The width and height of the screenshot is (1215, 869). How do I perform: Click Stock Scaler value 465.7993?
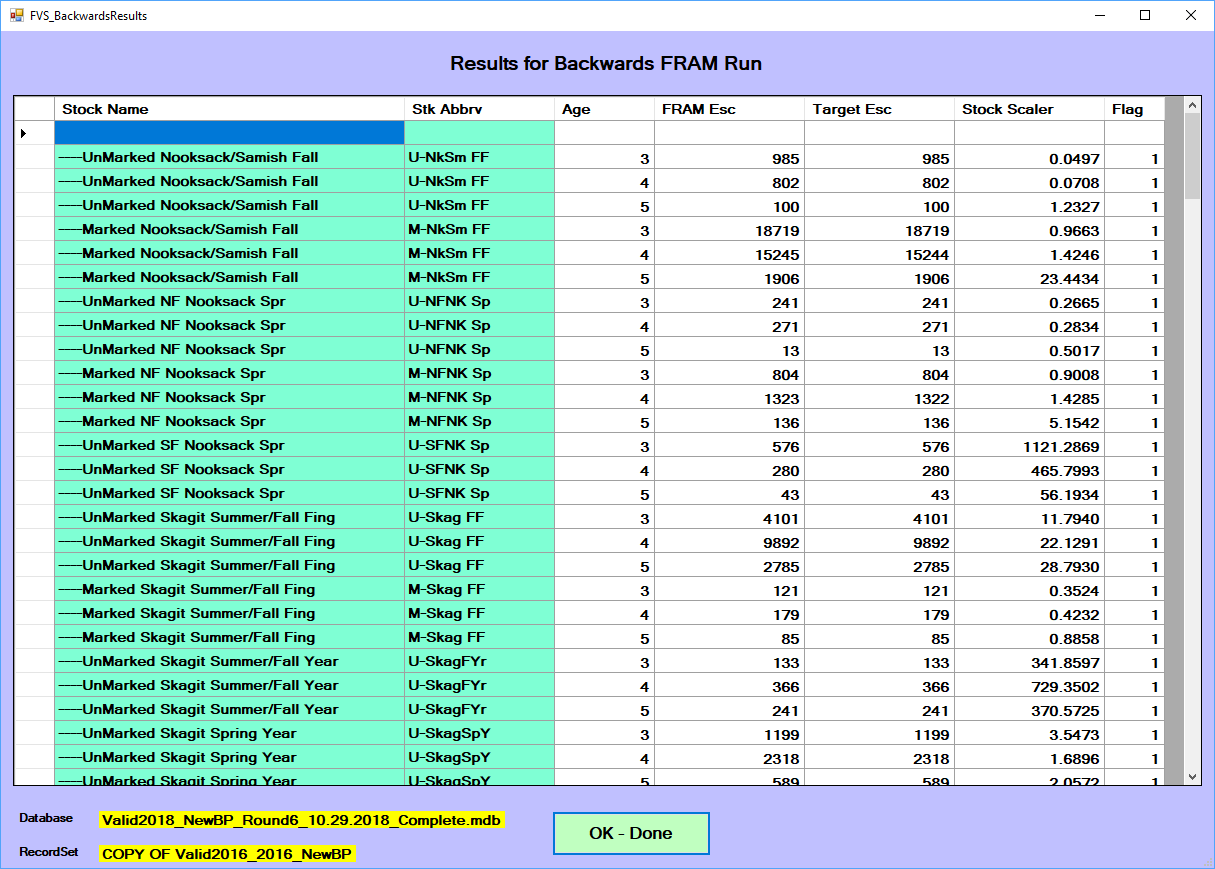coord(1067,470)
